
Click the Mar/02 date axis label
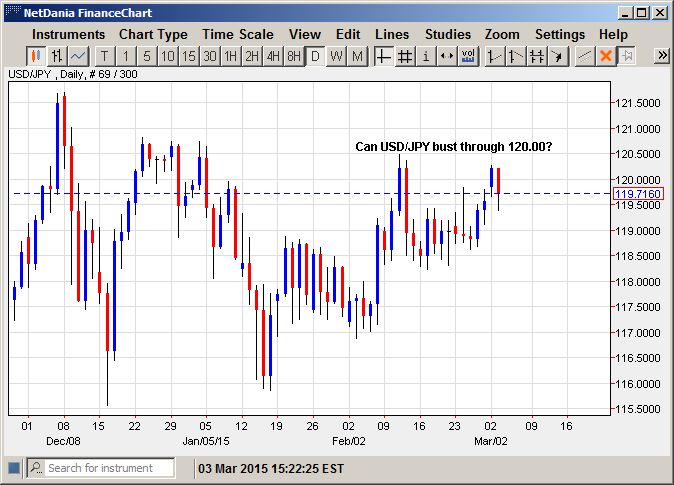(x=490, y=441)
